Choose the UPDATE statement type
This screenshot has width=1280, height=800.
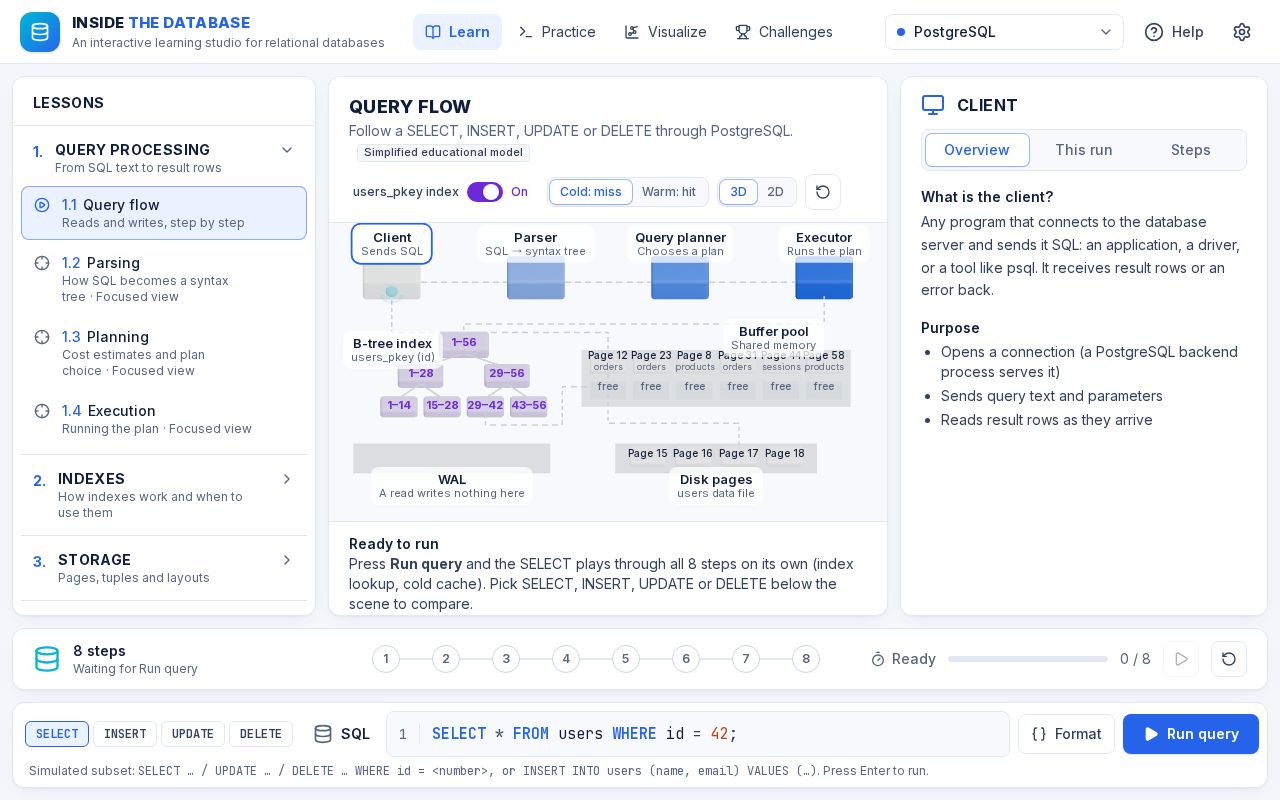193,734
